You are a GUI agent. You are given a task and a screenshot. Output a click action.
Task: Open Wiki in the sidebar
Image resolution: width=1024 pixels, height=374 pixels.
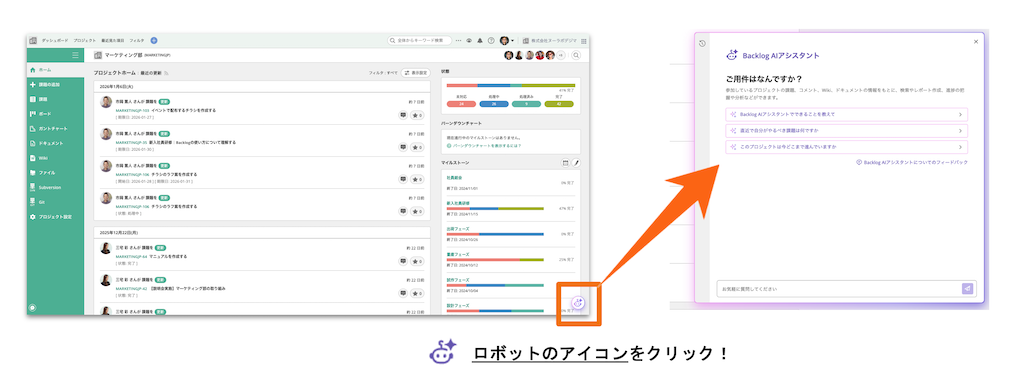point(56,158)
